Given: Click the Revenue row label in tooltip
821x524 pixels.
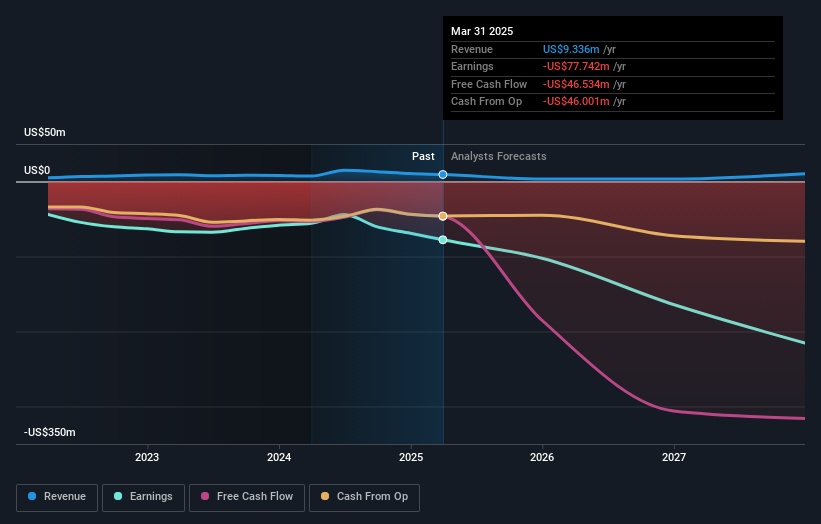Looking at the screenshot, I should [472, 49].
